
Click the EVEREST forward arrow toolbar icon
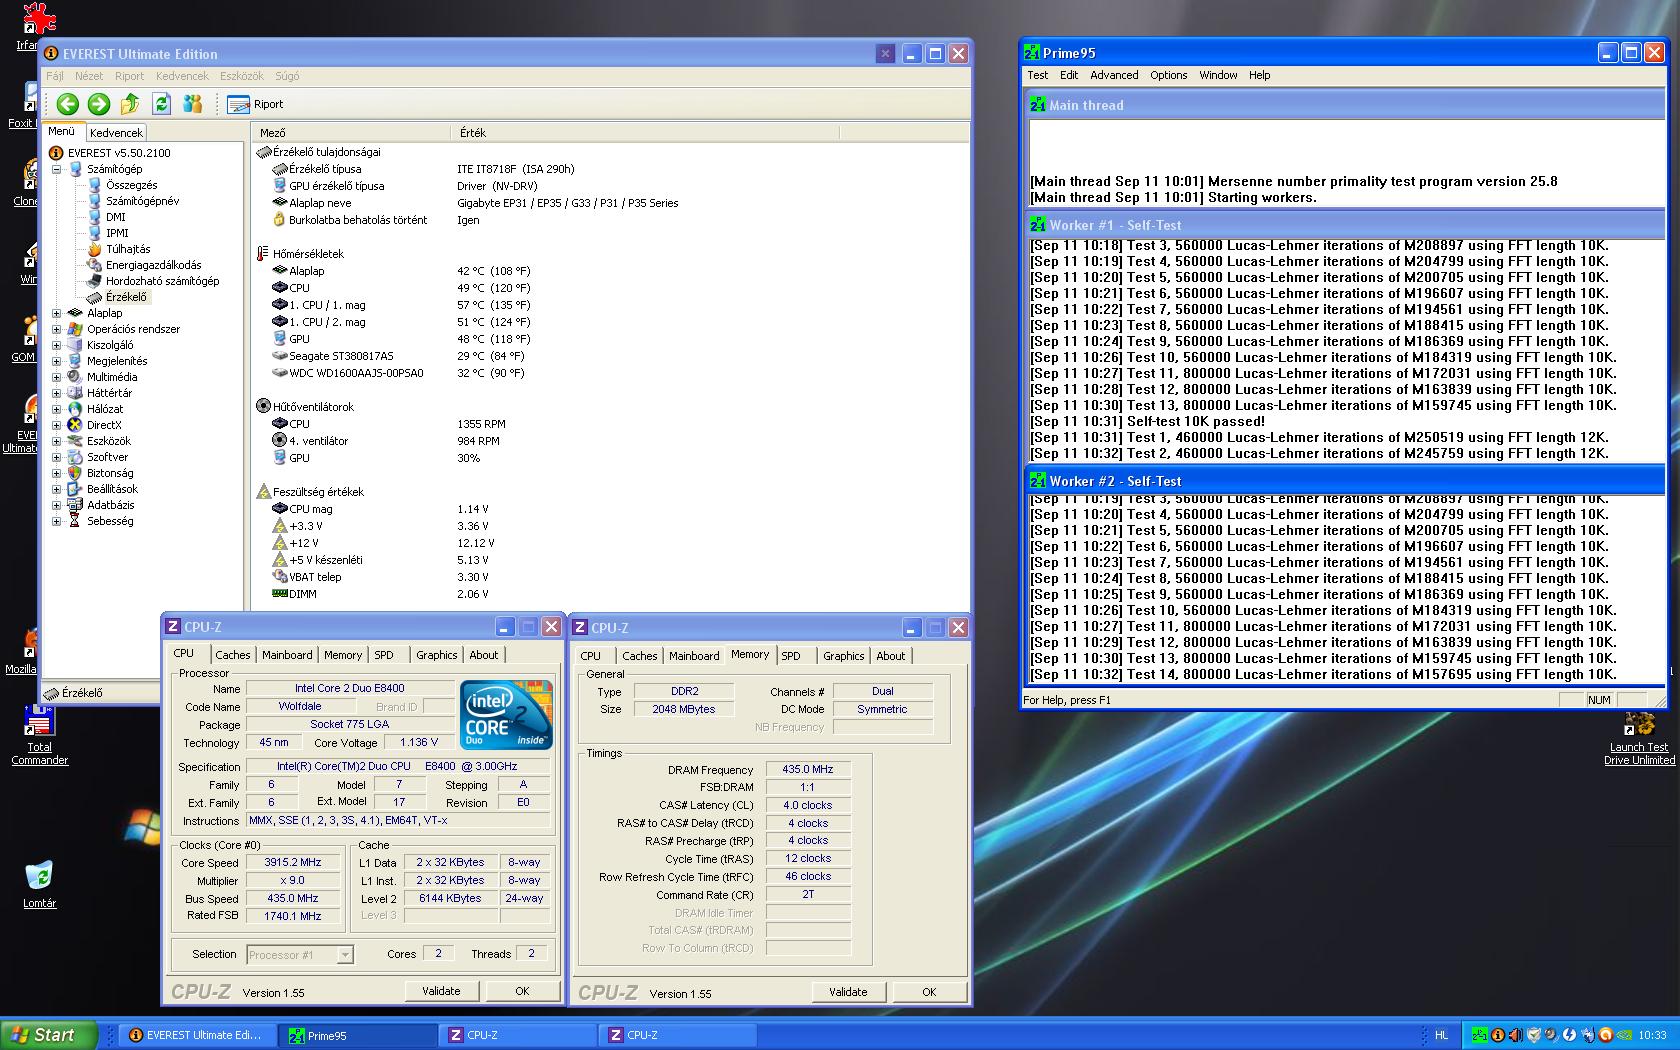pyautogui.click(x=98, y=103)
